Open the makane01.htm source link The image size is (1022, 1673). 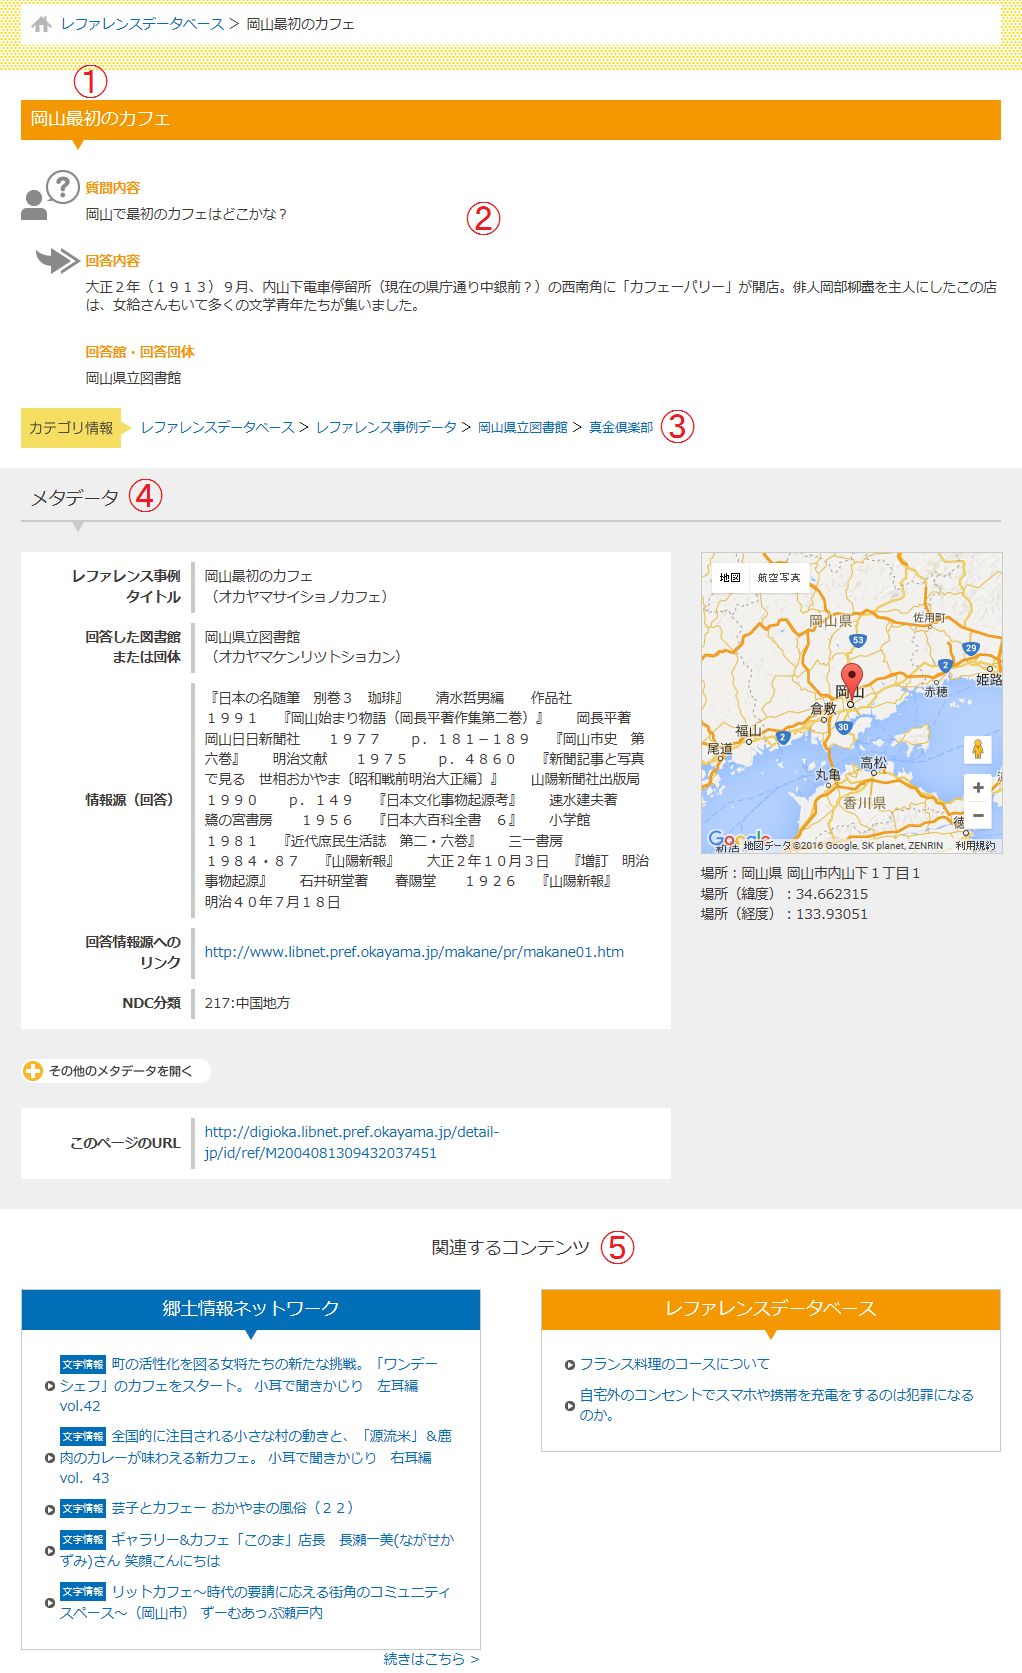click(x=414, y=952)
